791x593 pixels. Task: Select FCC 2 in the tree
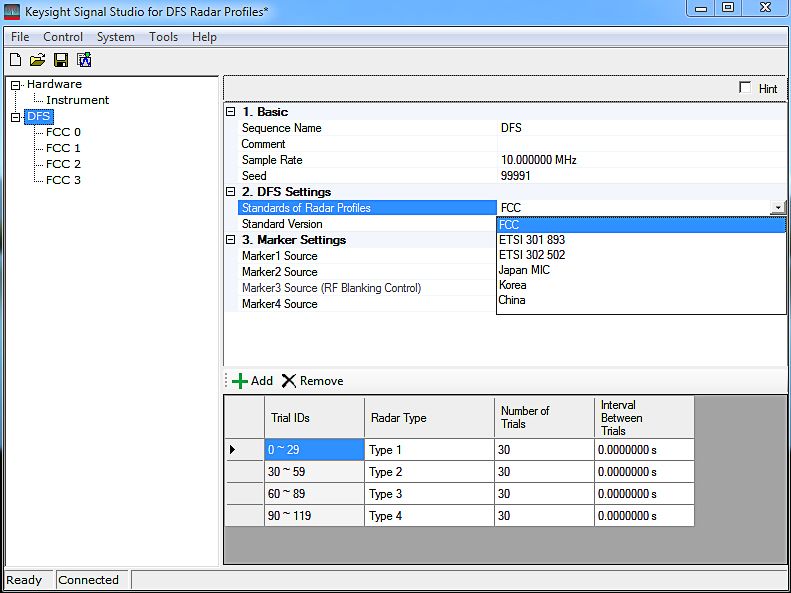tap(63, 164)
